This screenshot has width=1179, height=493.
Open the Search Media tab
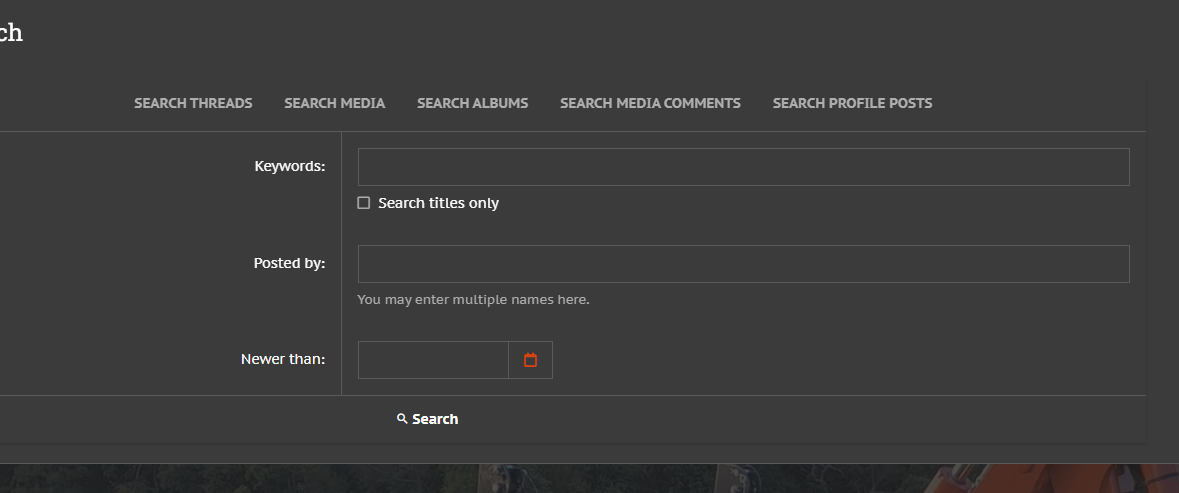[334, 103]
